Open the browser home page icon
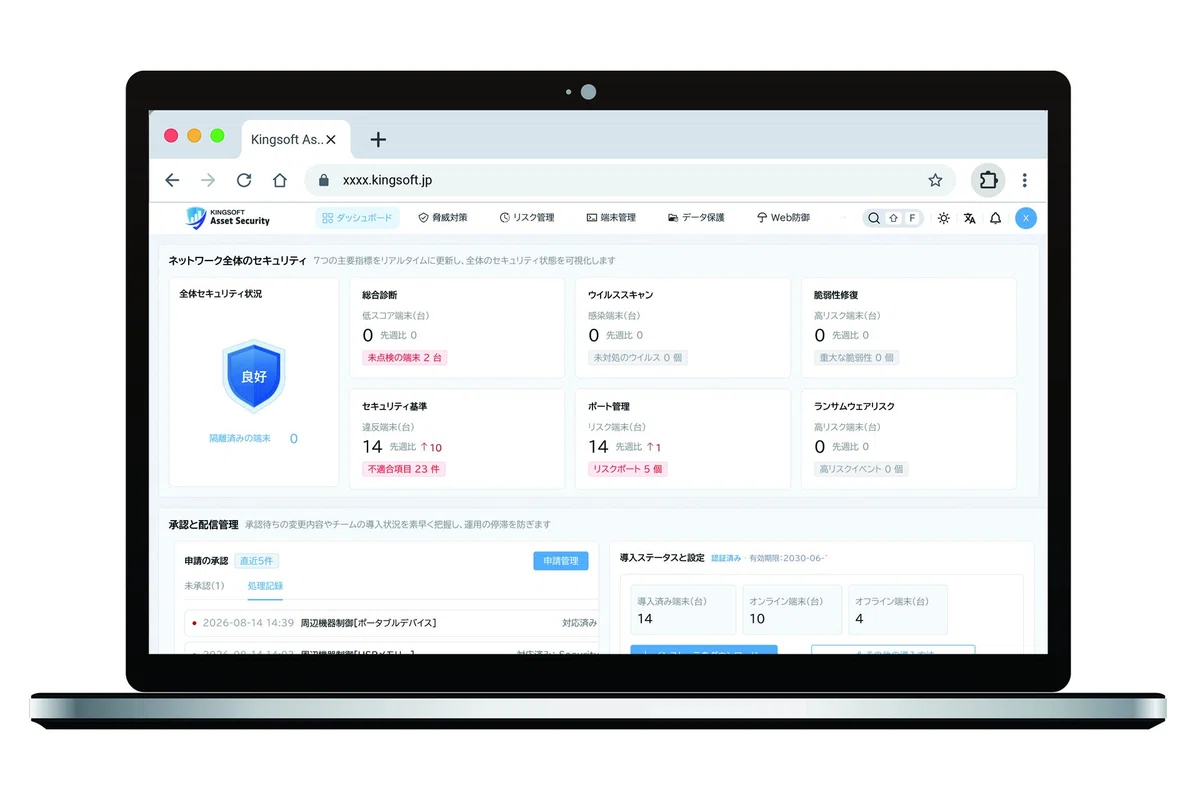 coord(280,180)
